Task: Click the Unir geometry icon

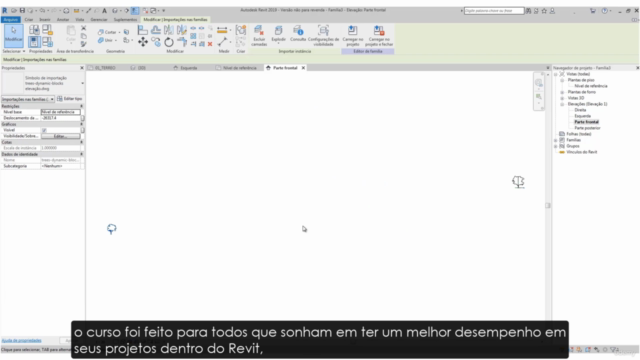Action: click(x=105, y=40)
